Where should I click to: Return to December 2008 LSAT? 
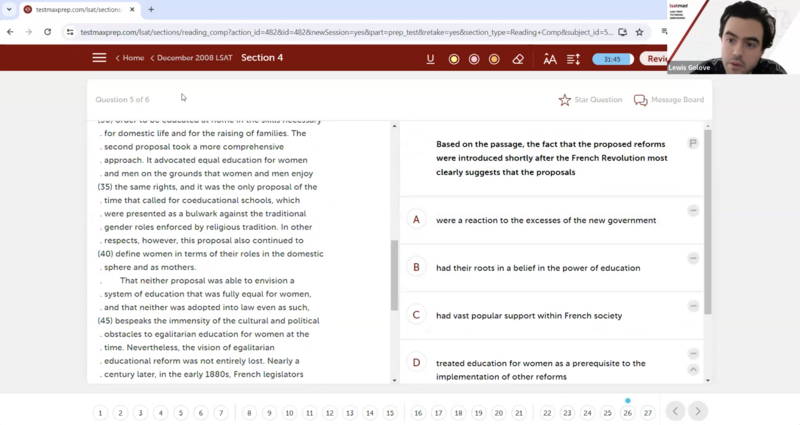click(192, 58)
